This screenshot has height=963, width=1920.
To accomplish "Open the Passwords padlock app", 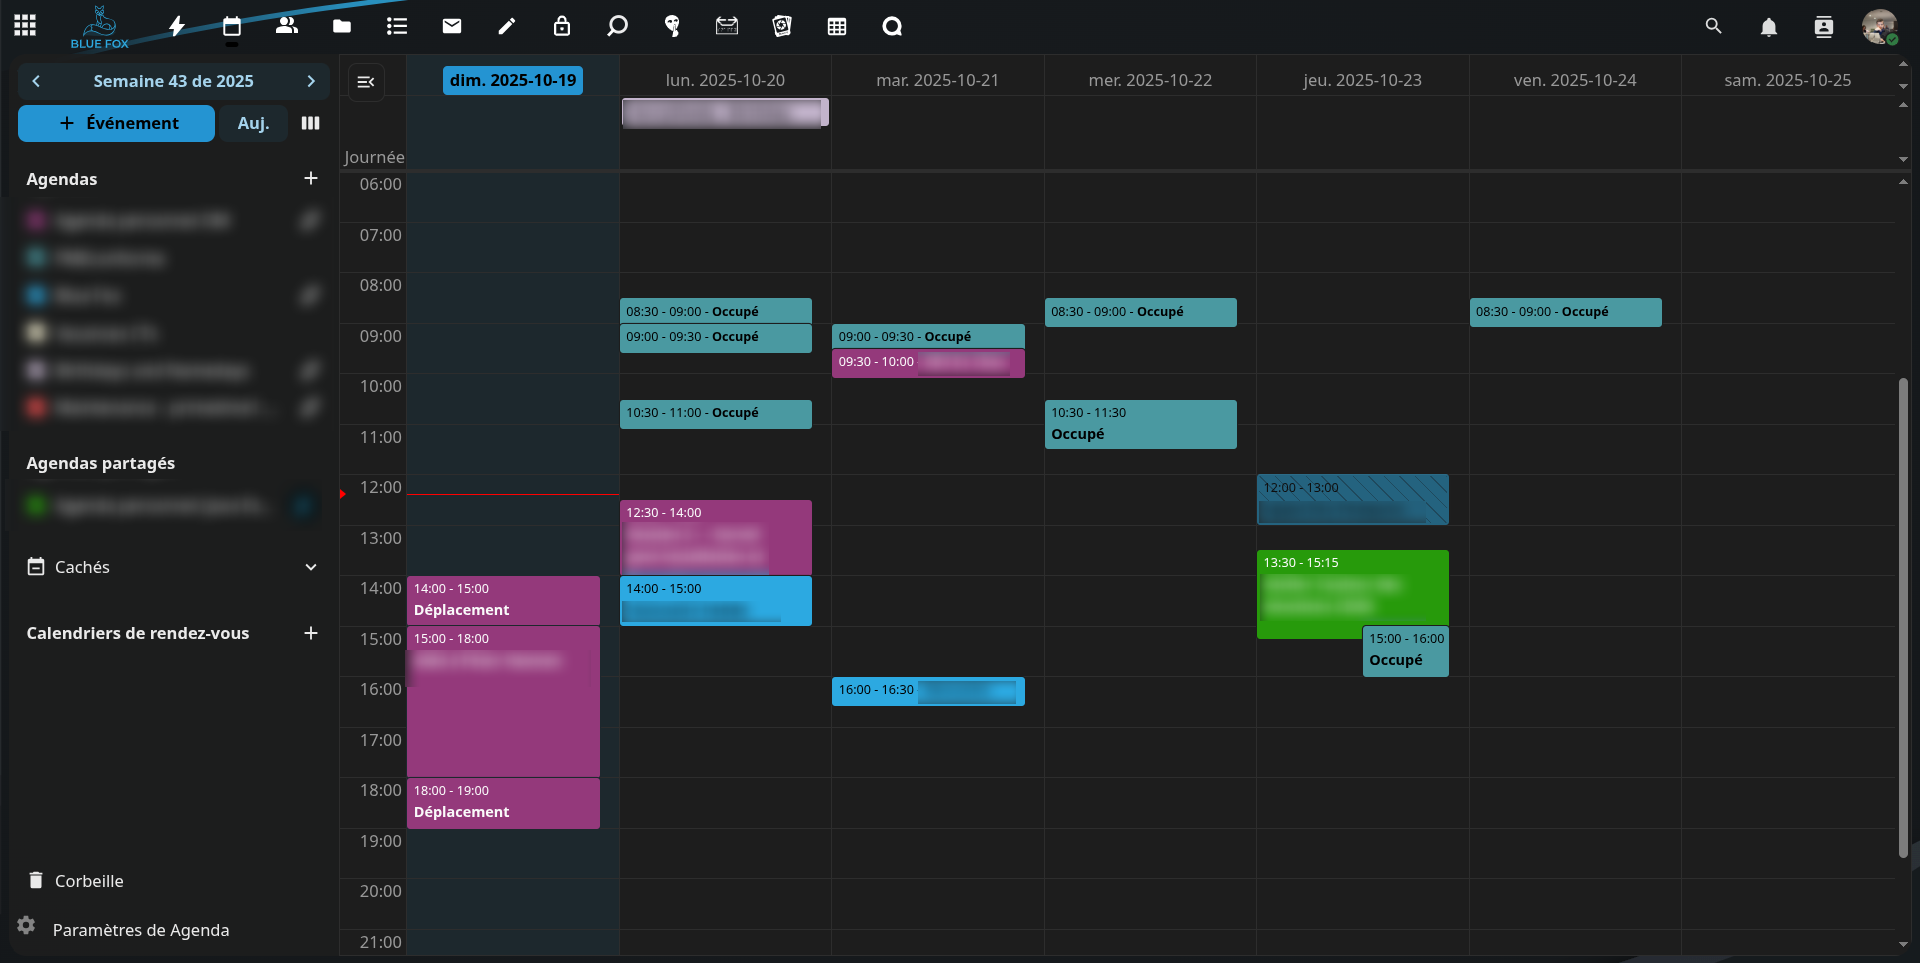I will (x=562, y=27).
